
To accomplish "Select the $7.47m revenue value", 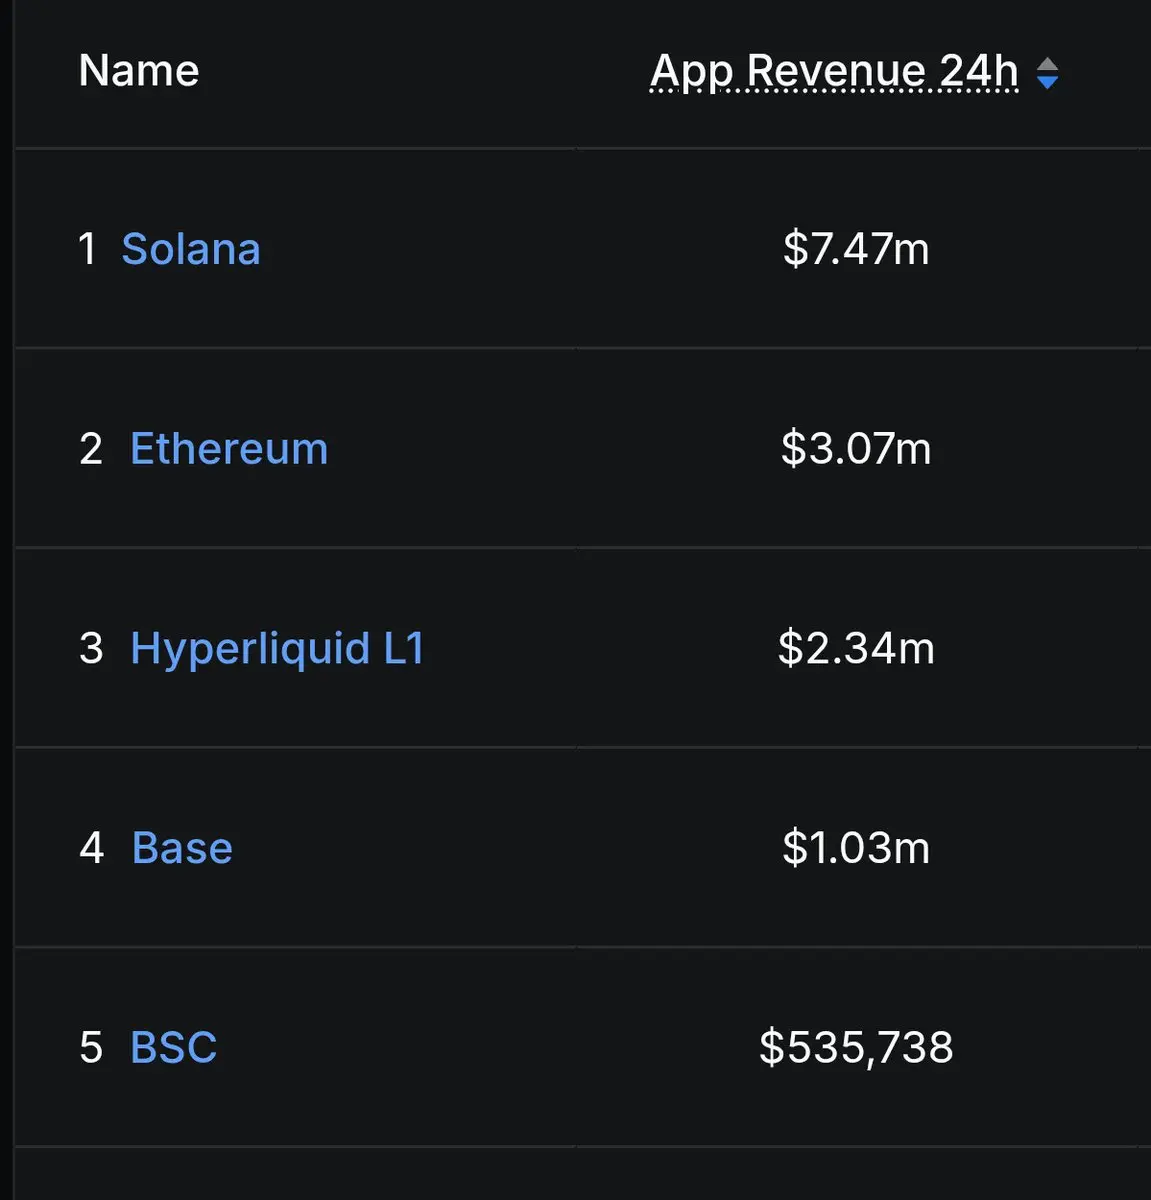I will [x=856, y=249].
